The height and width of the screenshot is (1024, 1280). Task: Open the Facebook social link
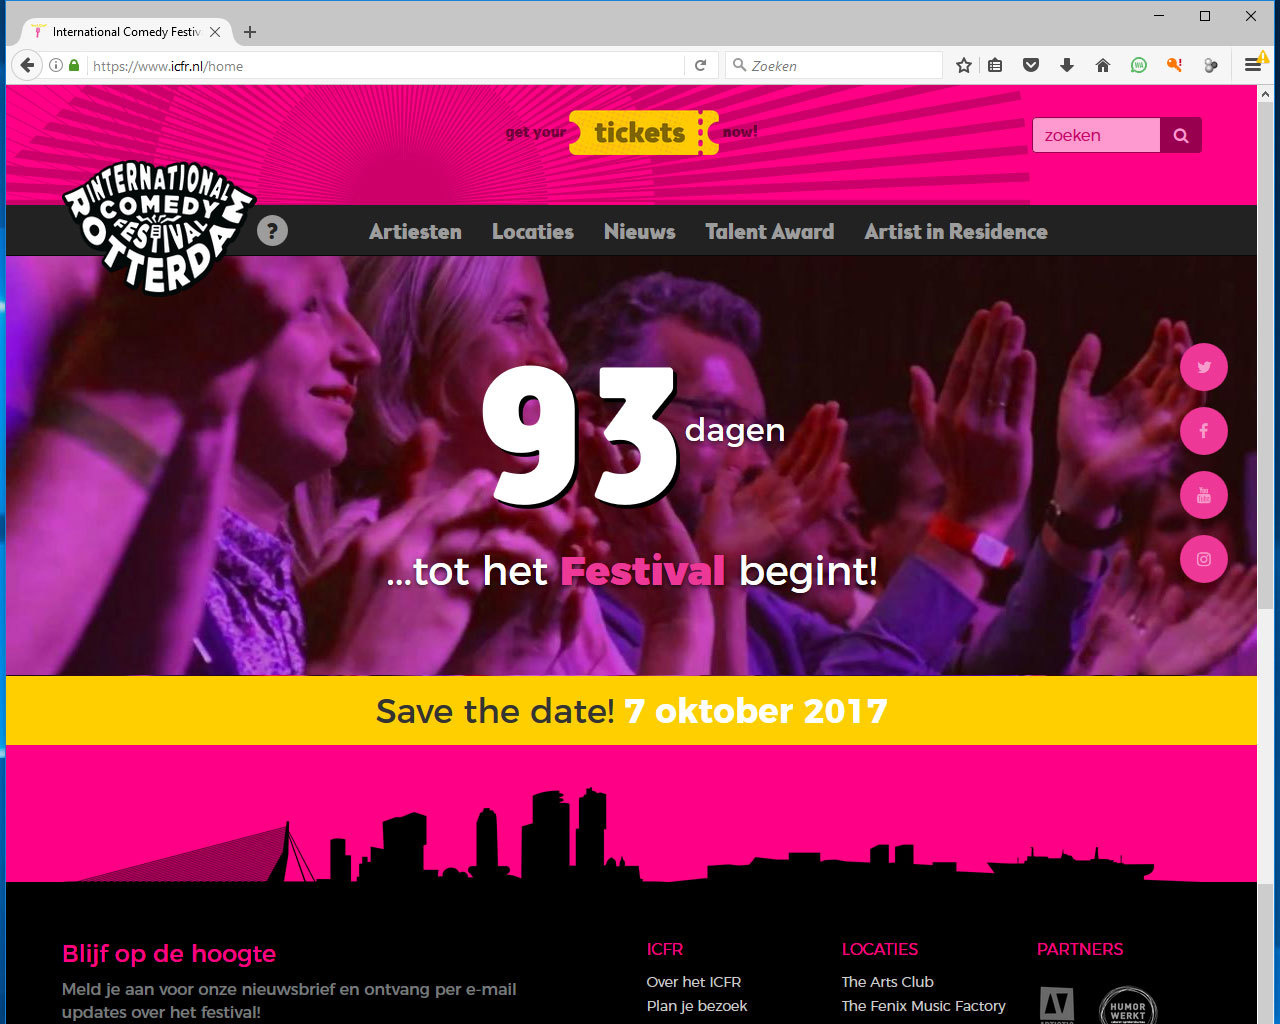tap(1204, 431)
